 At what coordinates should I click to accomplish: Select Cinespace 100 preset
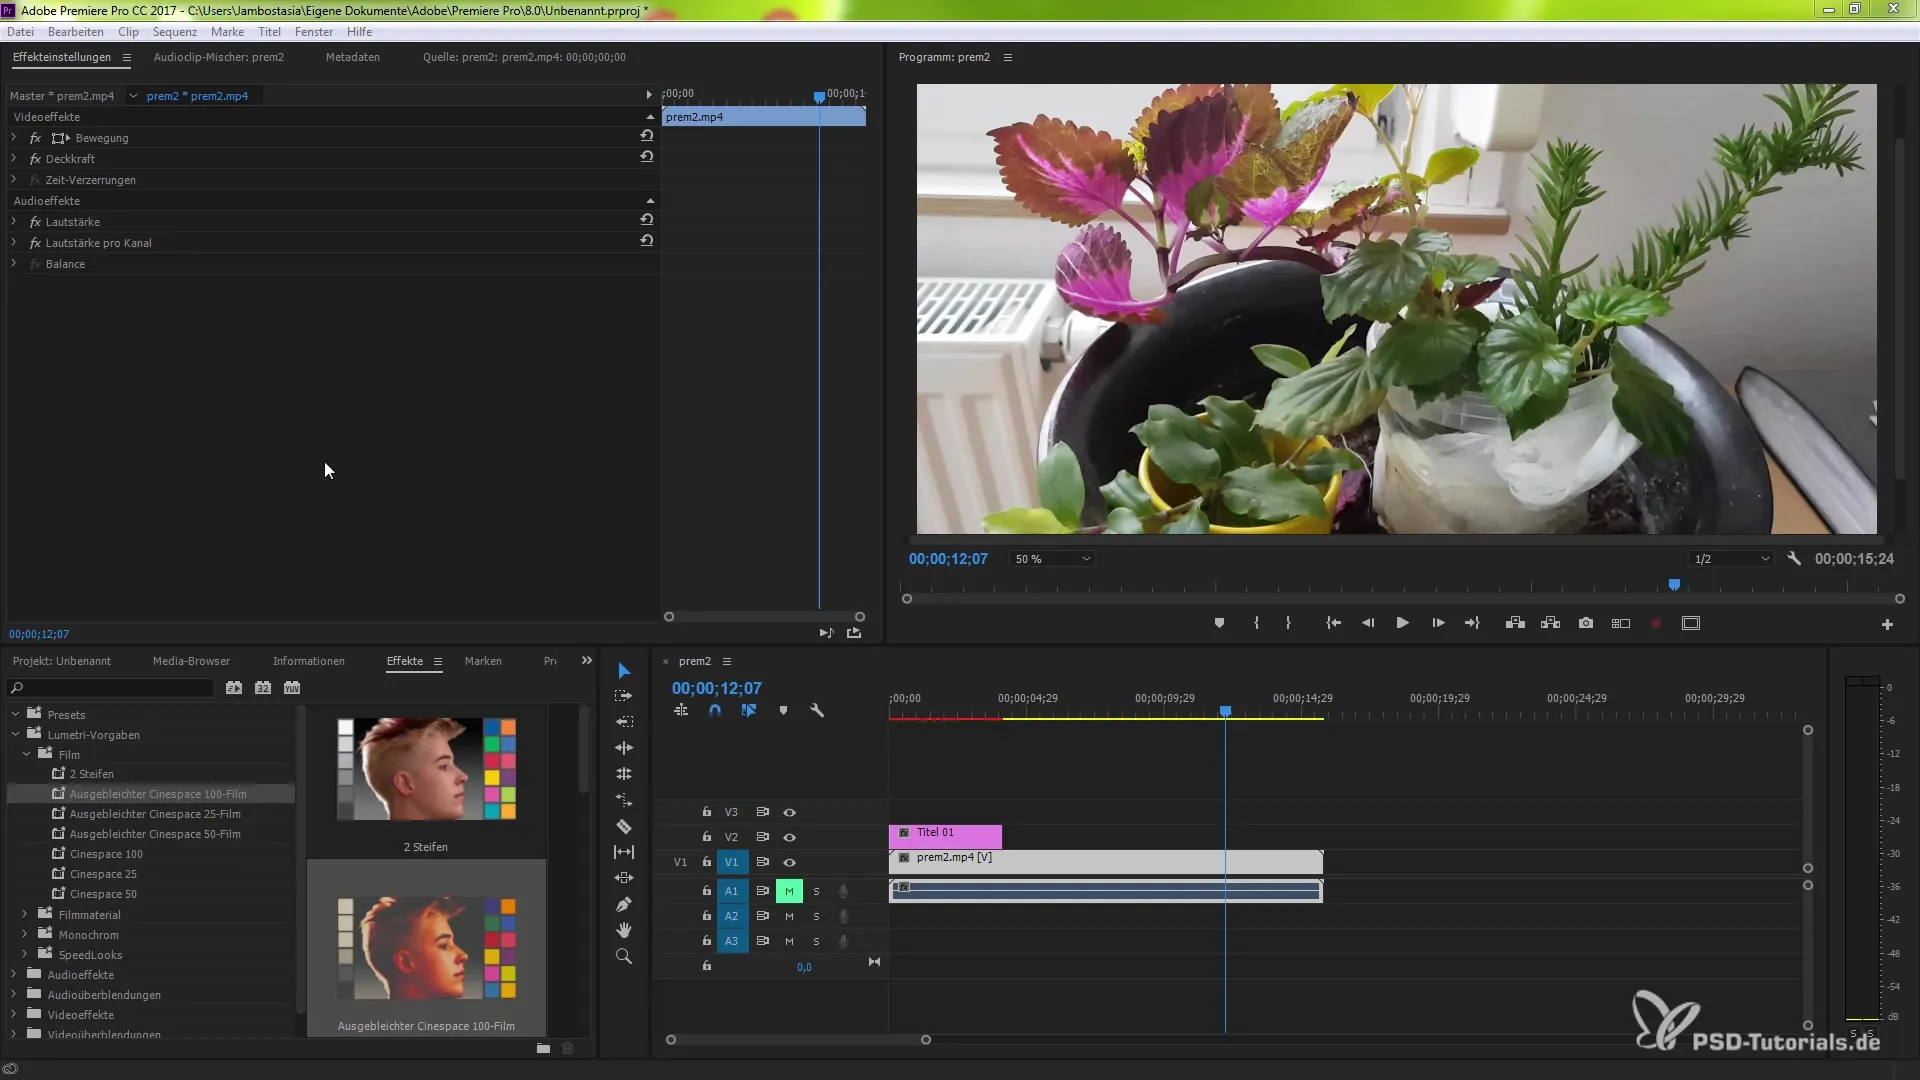tap(106, 854)
